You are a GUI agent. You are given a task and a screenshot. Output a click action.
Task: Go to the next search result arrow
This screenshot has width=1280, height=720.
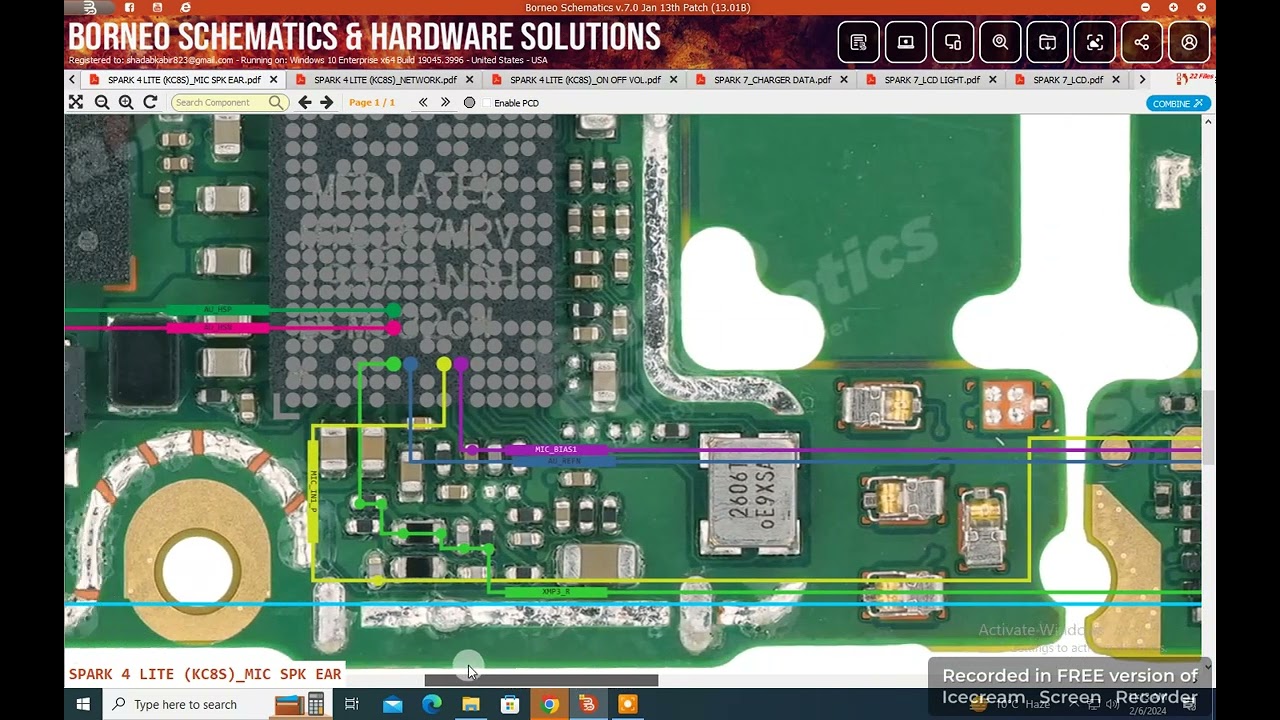tap(326, 102)
